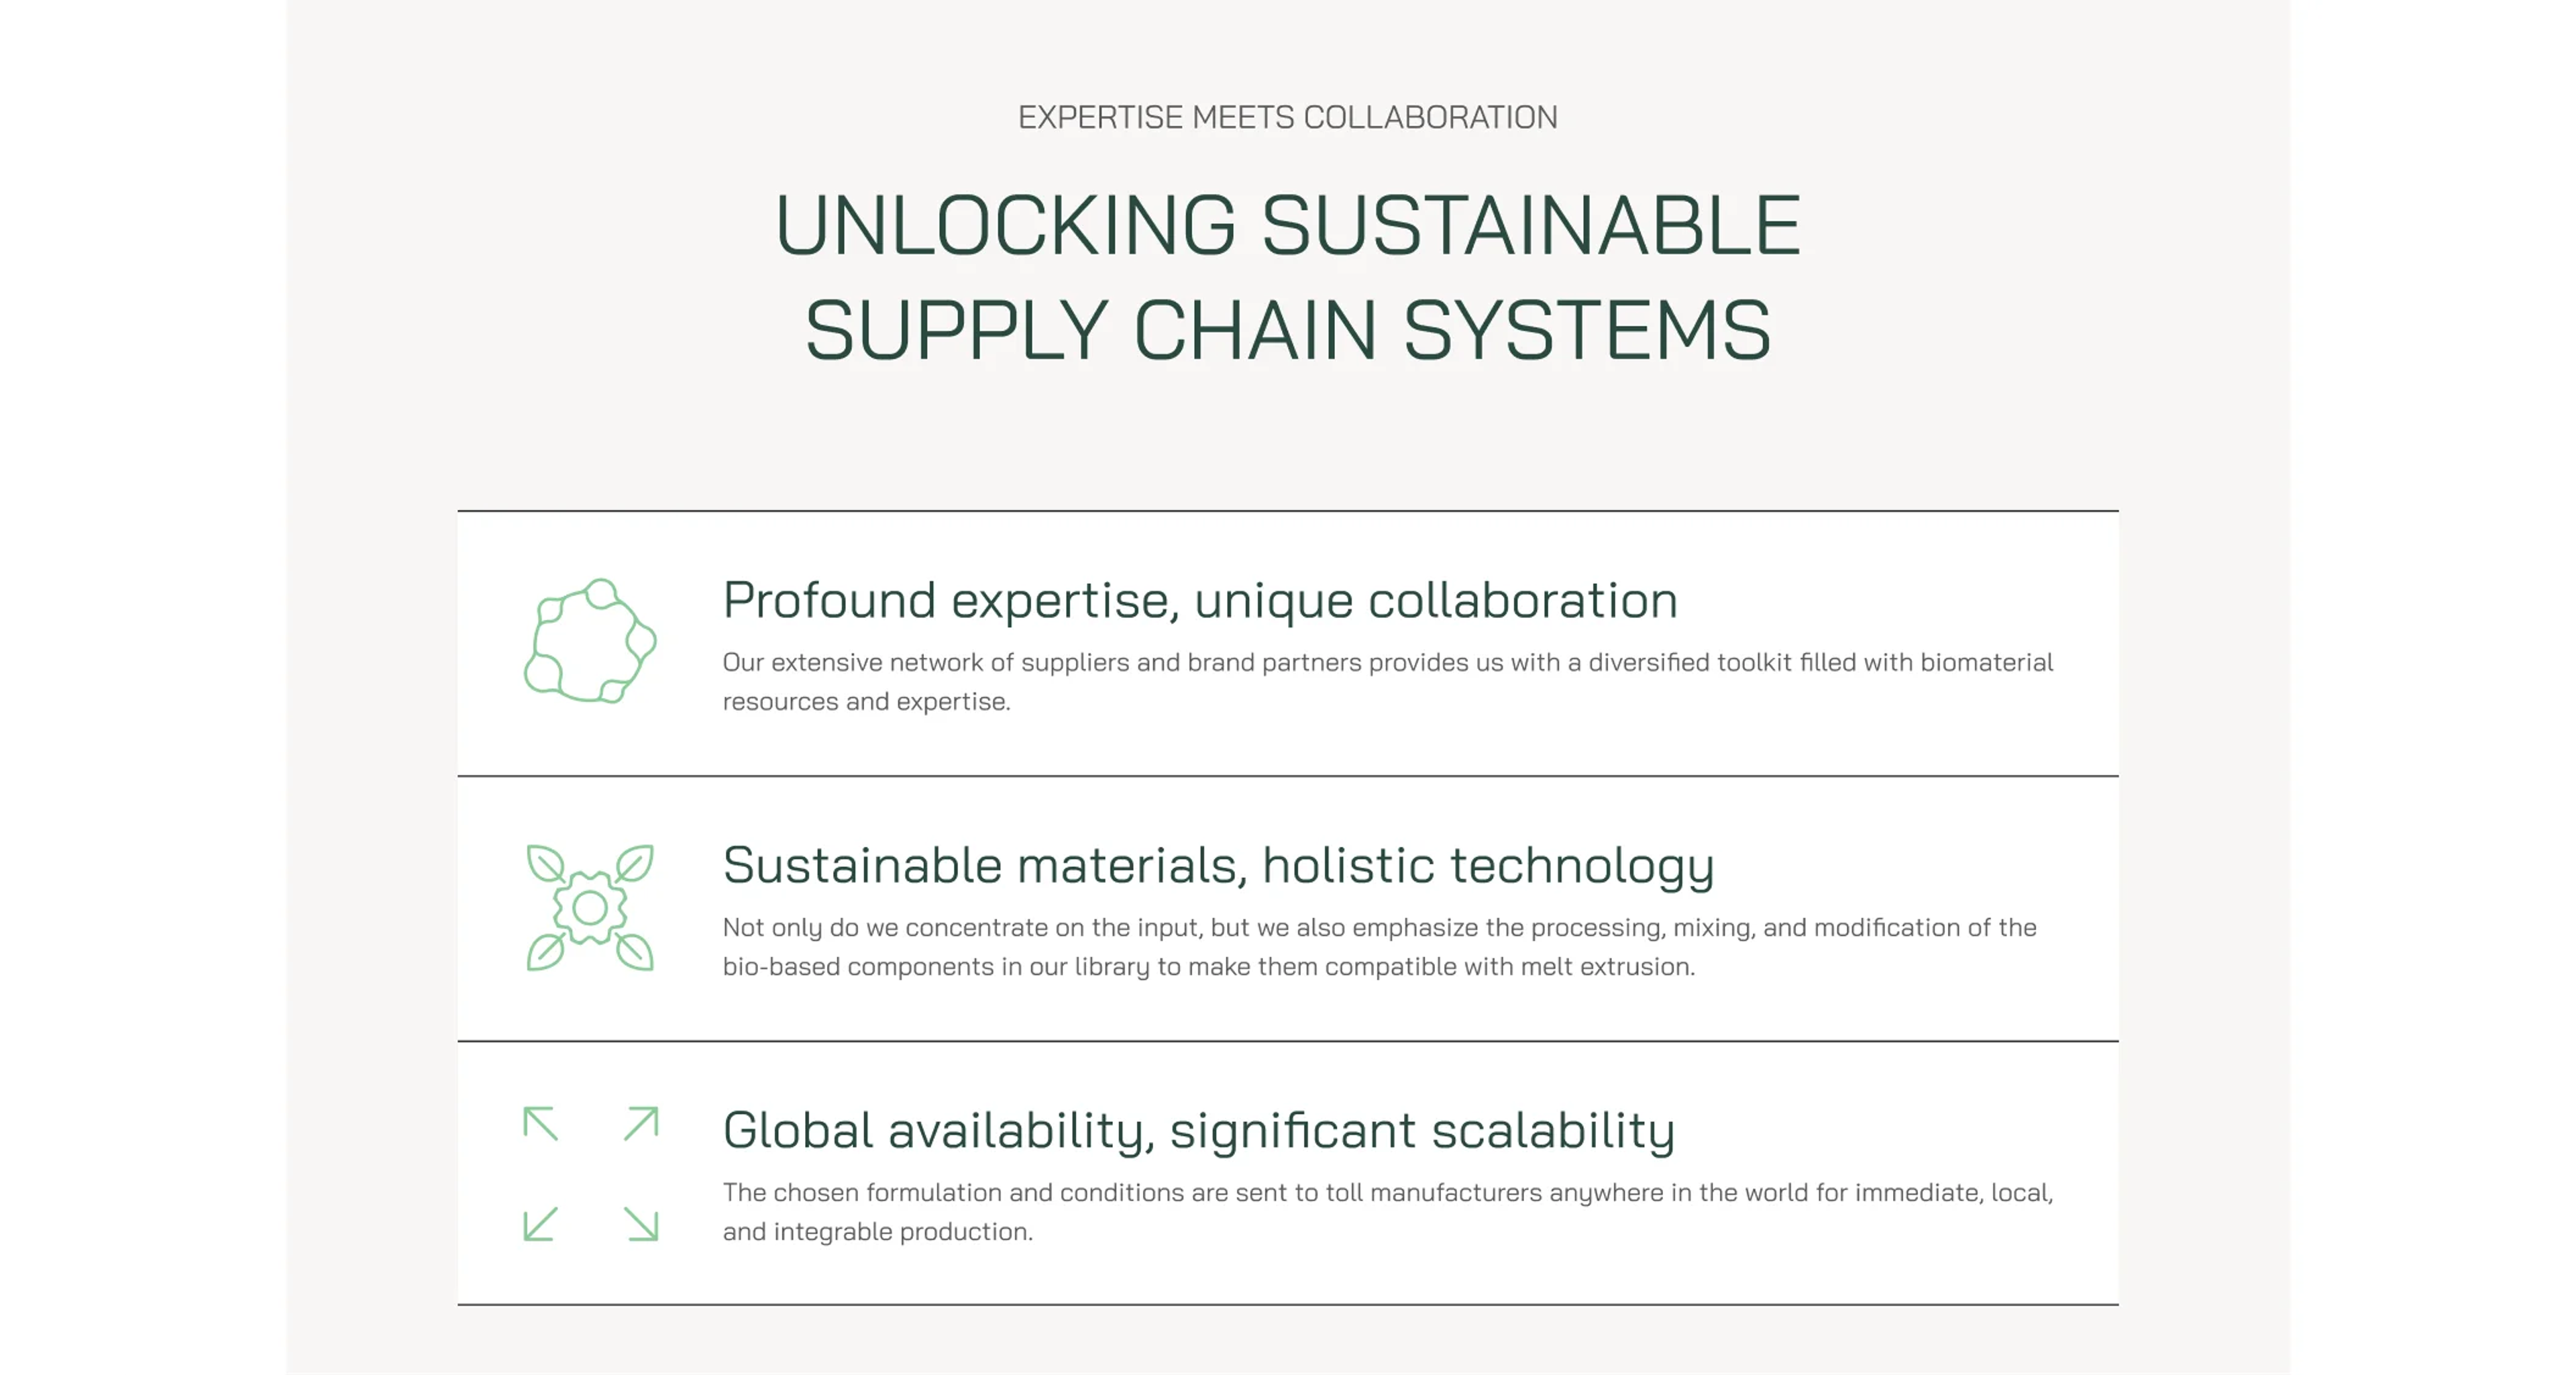2576x1375 pixels.
Task: Click the bottom-left outward arrow icon
Action: (541, 1224)
